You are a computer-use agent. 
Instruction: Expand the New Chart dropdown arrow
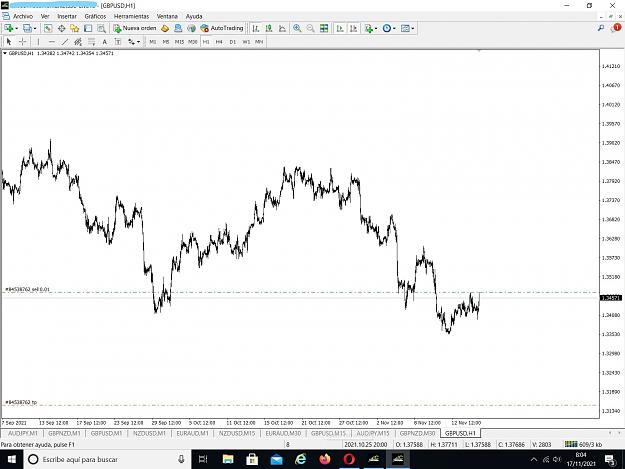point(16,29)
